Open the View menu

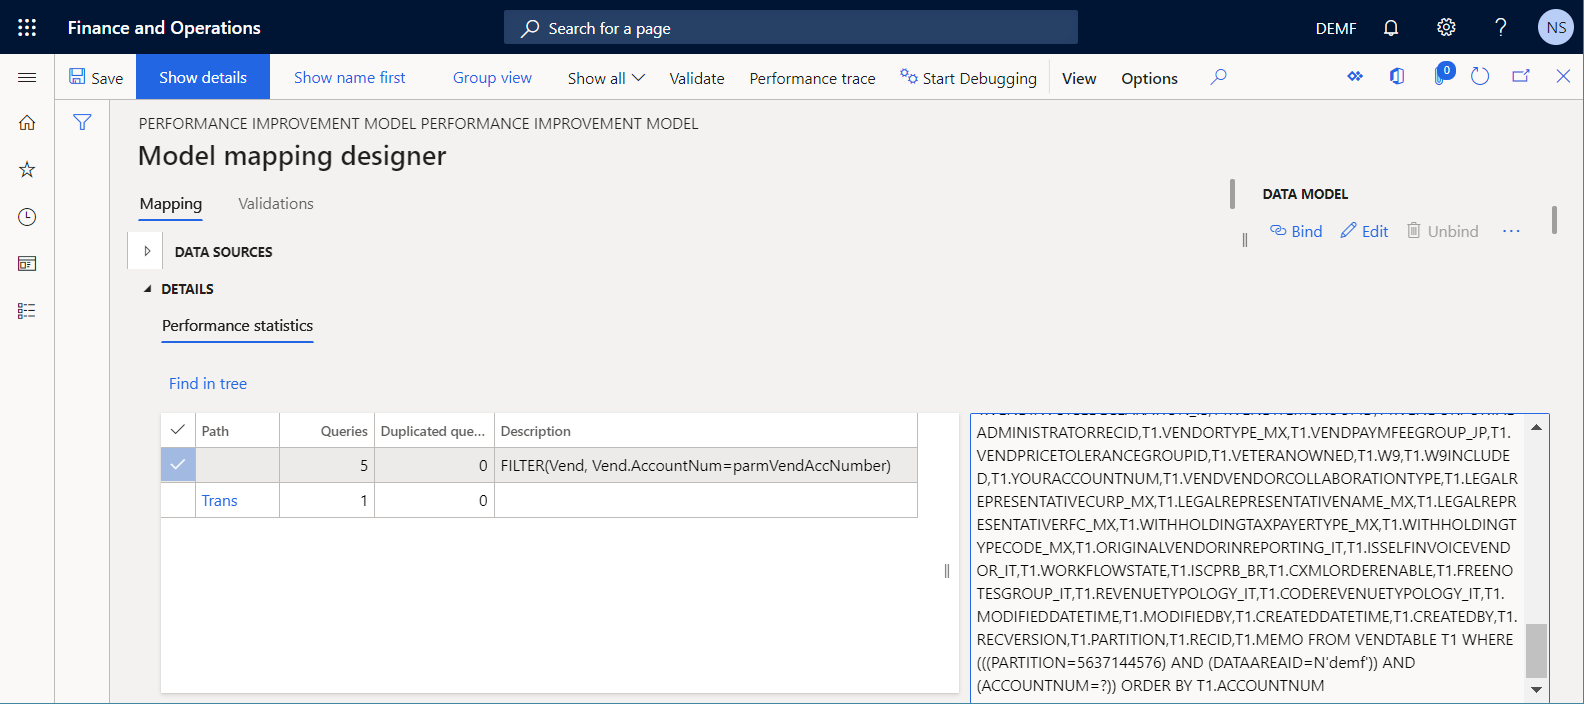pos(1079,78)
